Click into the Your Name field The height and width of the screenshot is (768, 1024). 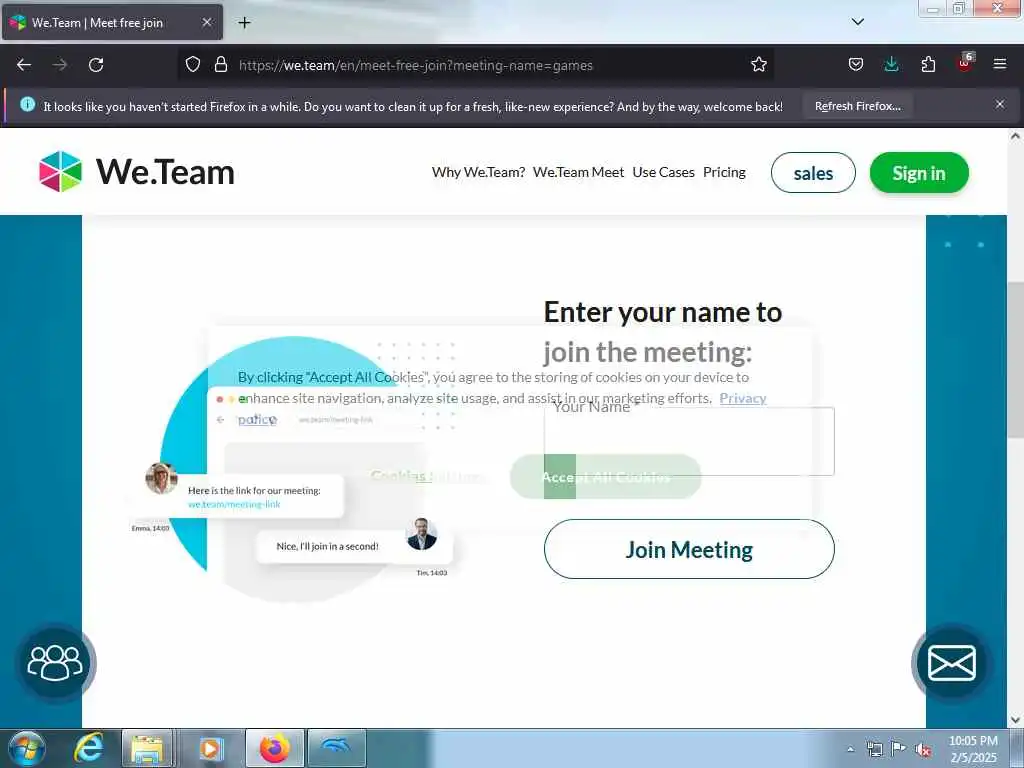coord(689,441)
